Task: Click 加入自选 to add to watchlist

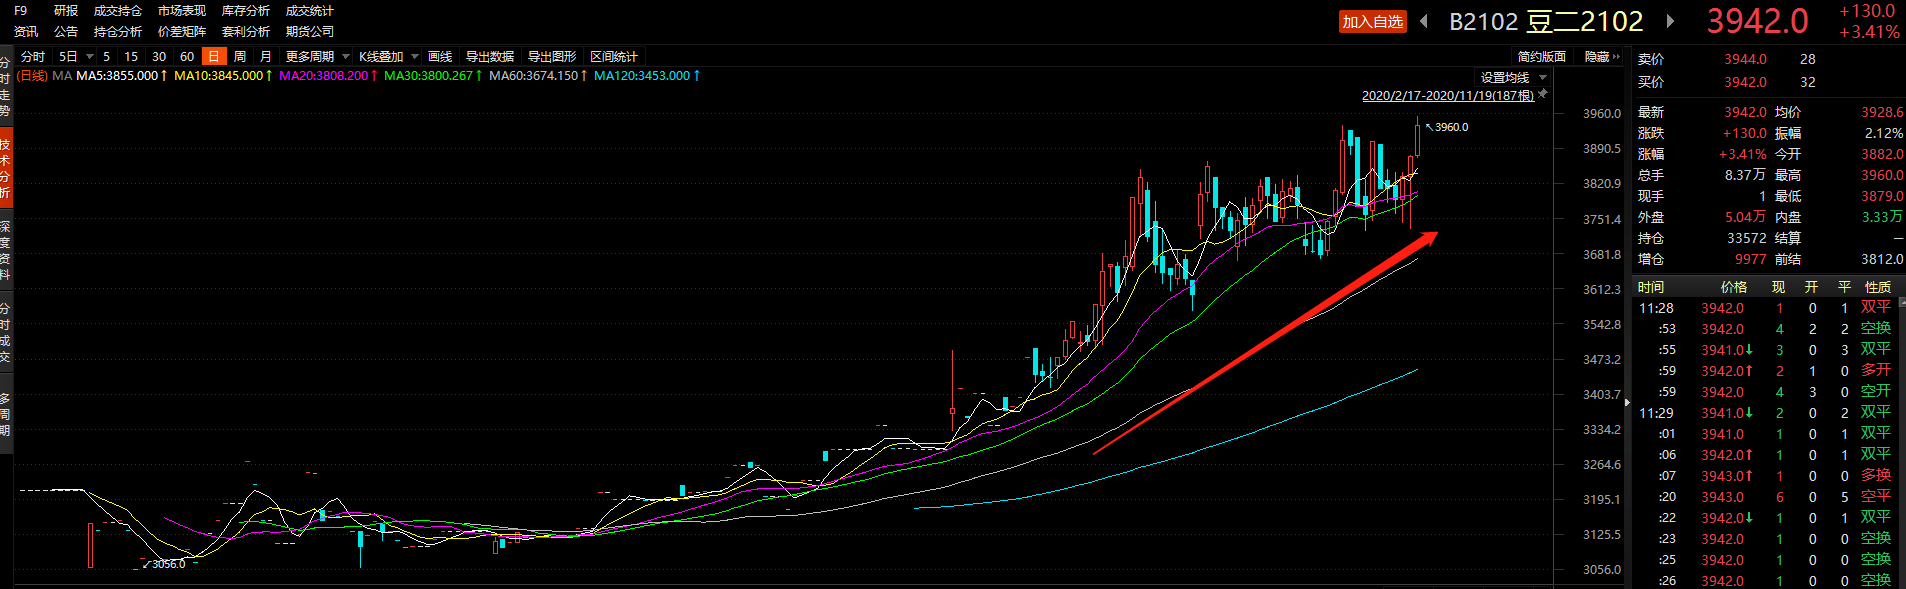Action: [1372, 22]
